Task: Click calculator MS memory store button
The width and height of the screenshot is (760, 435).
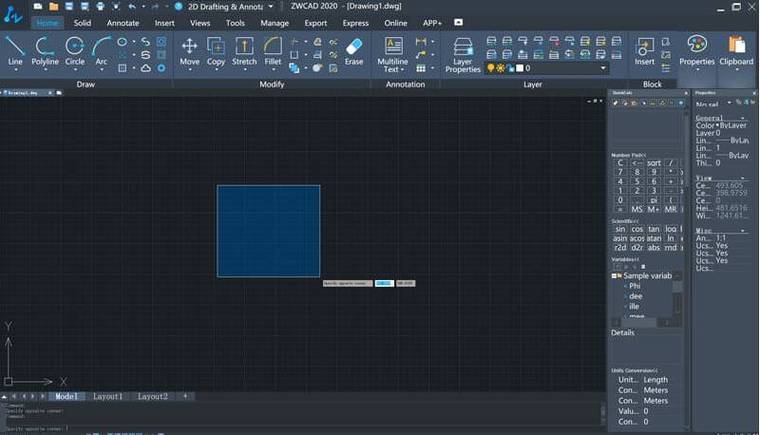Action: point(637,209)
